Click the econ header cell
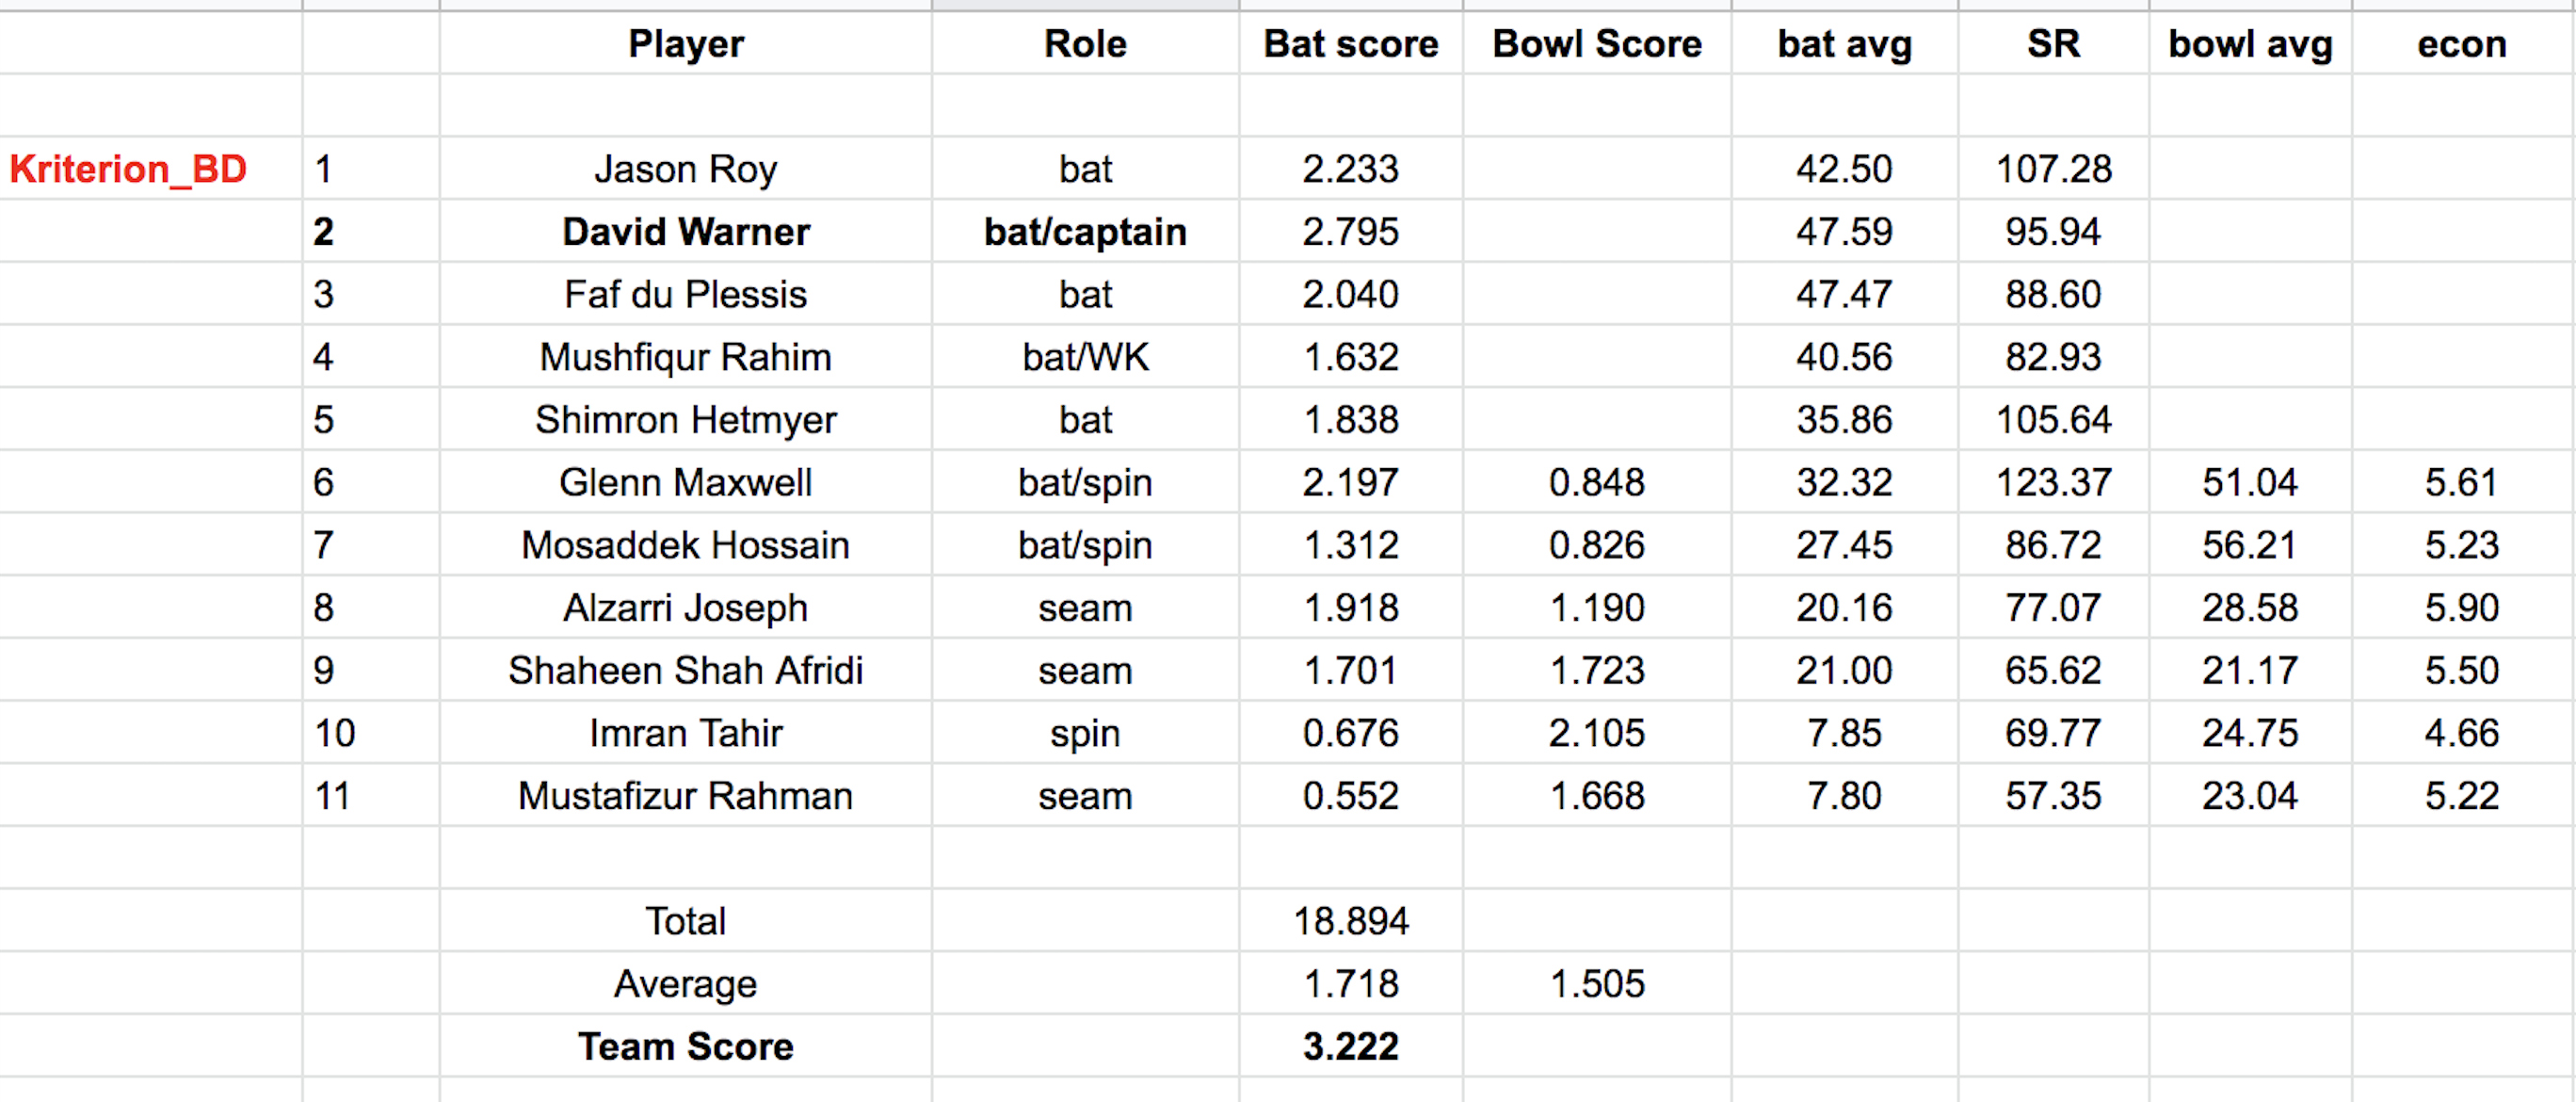 click(x=2461, y=44)
